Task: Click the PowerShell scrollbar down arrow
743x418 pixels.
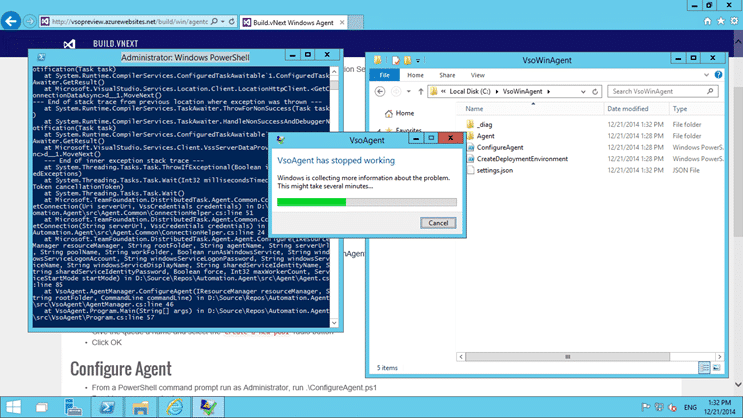Action: pyautogui.click(x=334, y=323)
